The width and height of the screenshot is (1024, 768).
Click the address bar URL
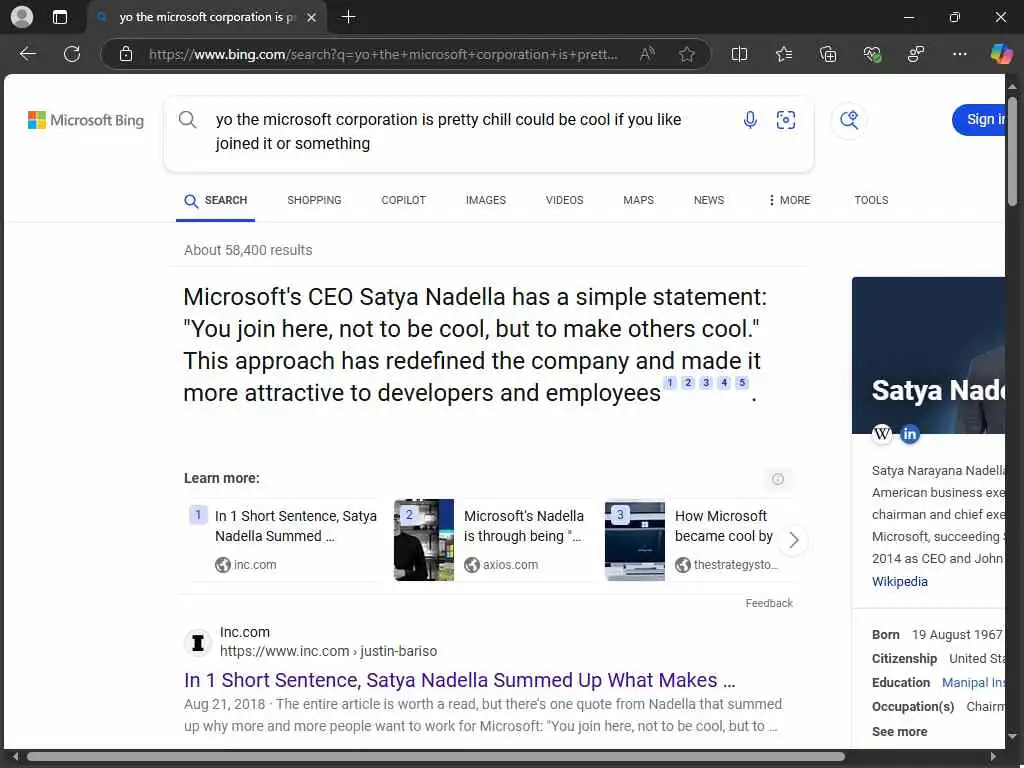[x=383, y=54]
